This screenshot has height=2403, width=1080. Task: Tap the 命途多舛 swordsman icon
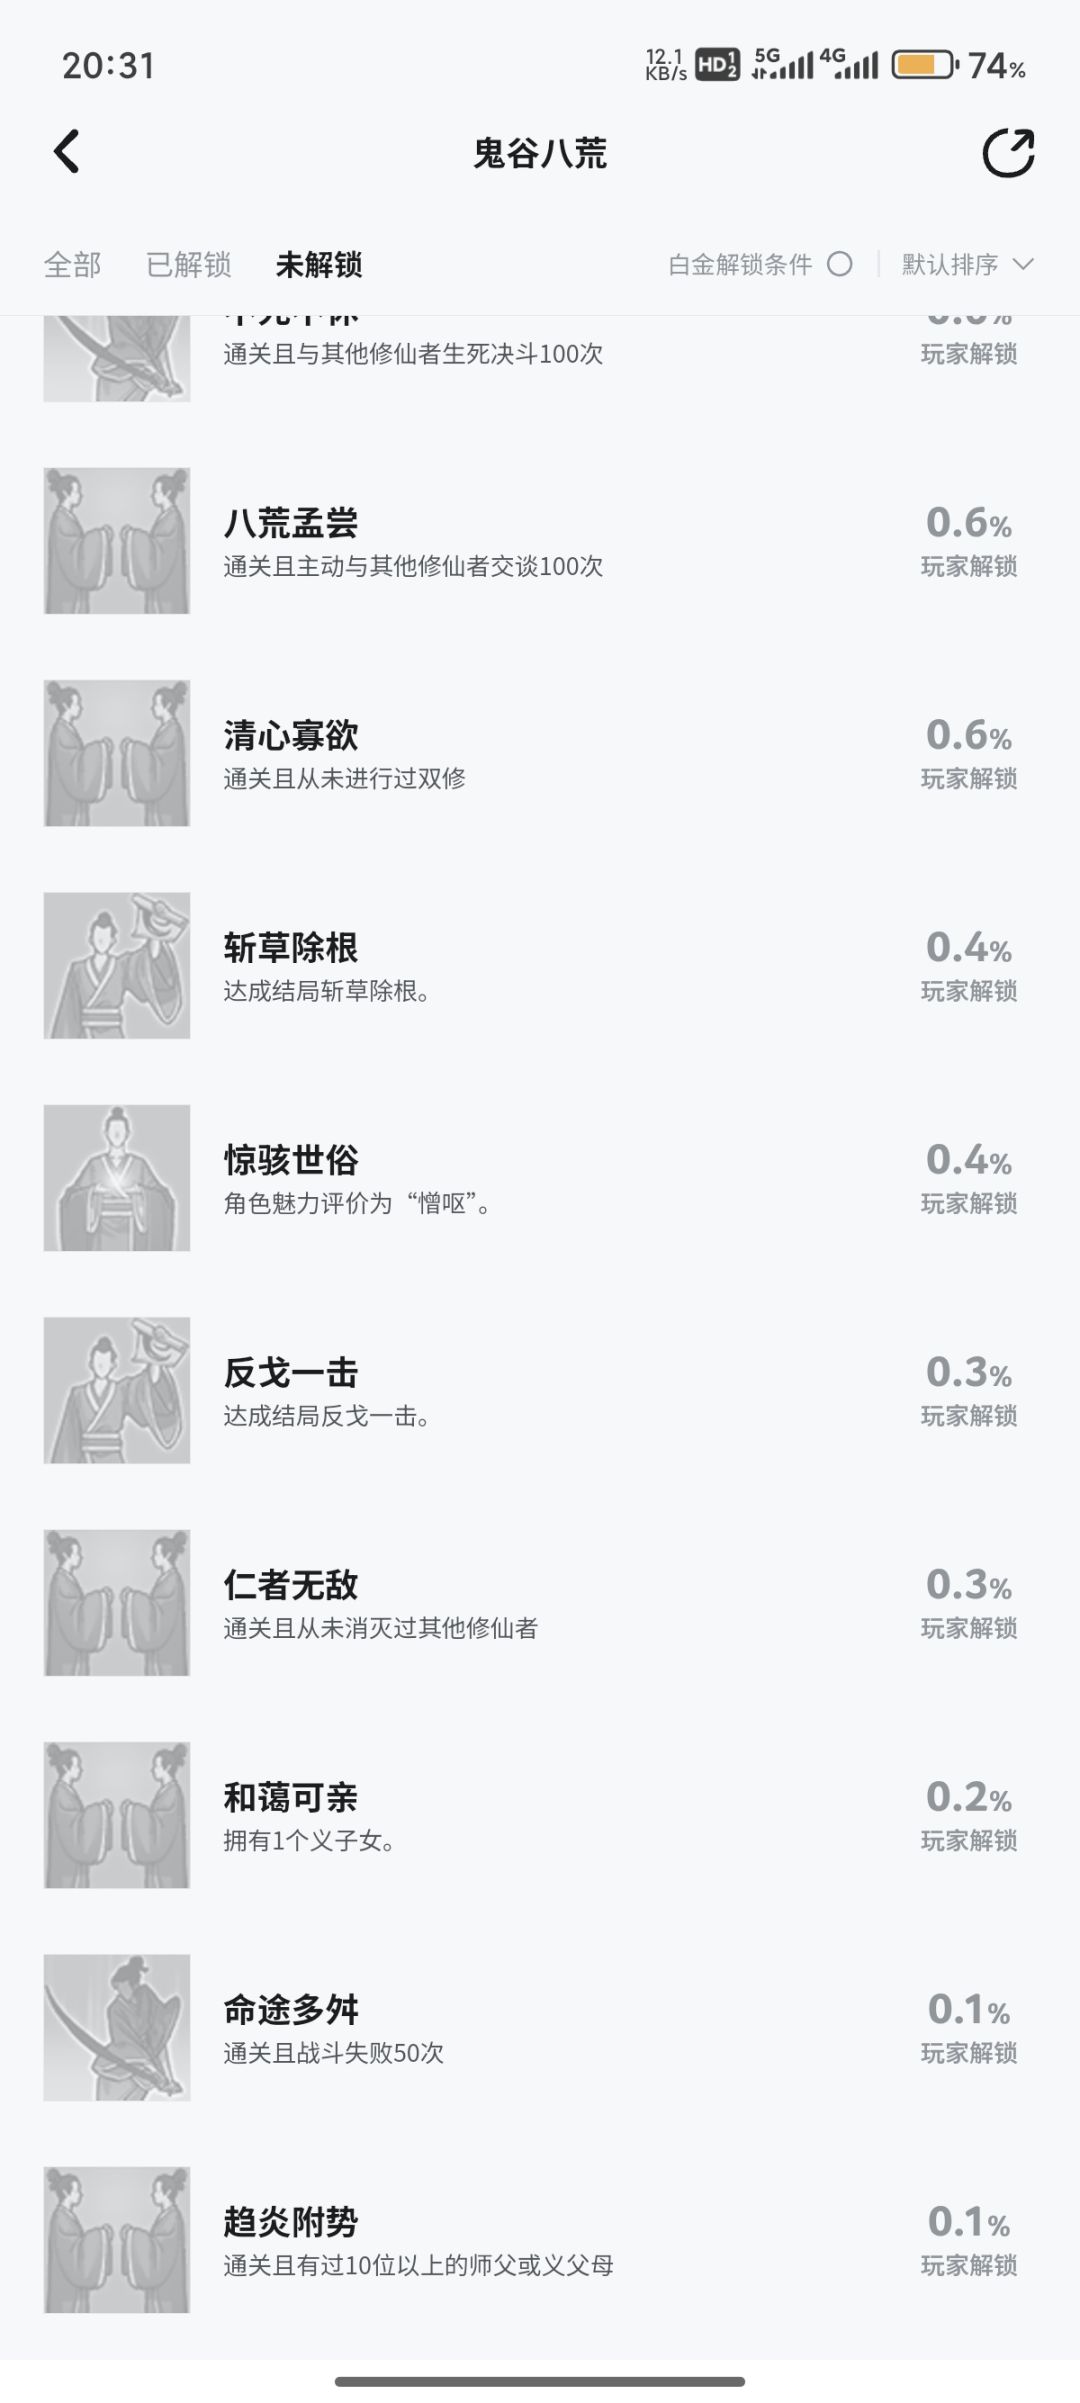(x=117, y=2027)
